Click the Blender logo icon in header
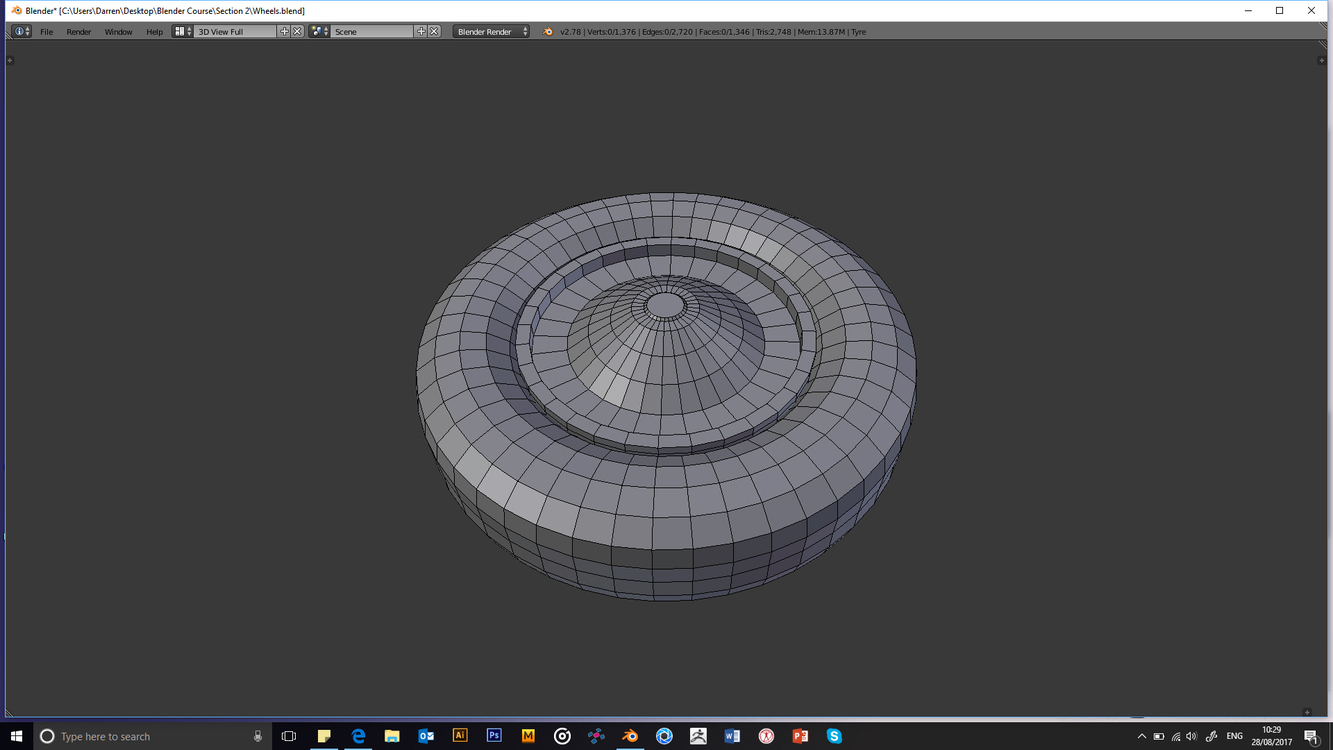 tap(547, 32)
